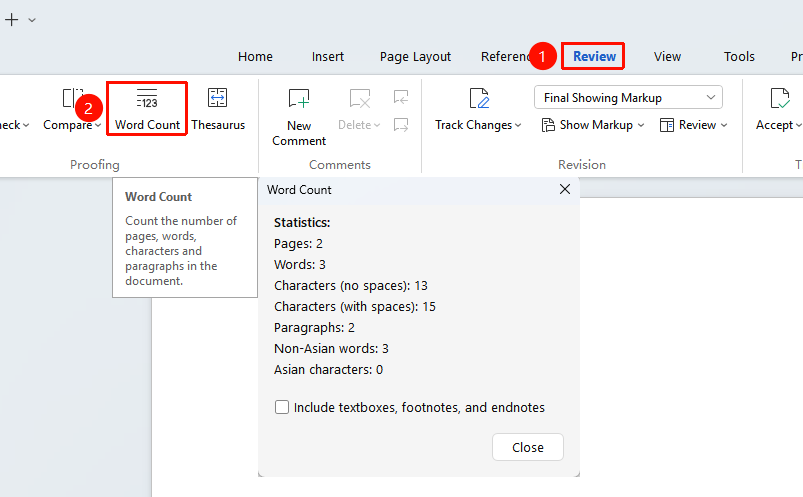Close the Word Count dialog with X
803x497 pixels.
coord(565,189)
